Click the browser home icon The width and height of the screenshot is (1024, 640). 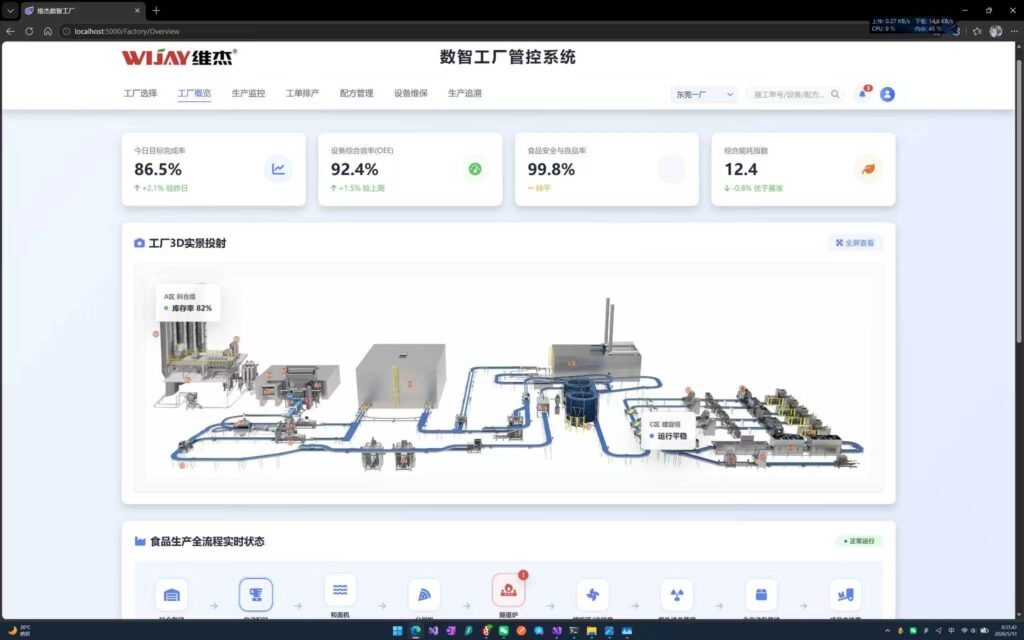point(48,31)
